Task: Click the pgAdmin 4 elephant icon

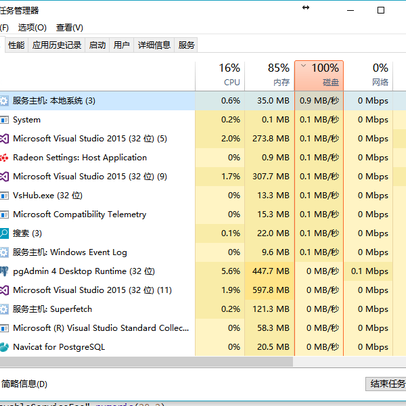Action: click(x=4, y=271)
